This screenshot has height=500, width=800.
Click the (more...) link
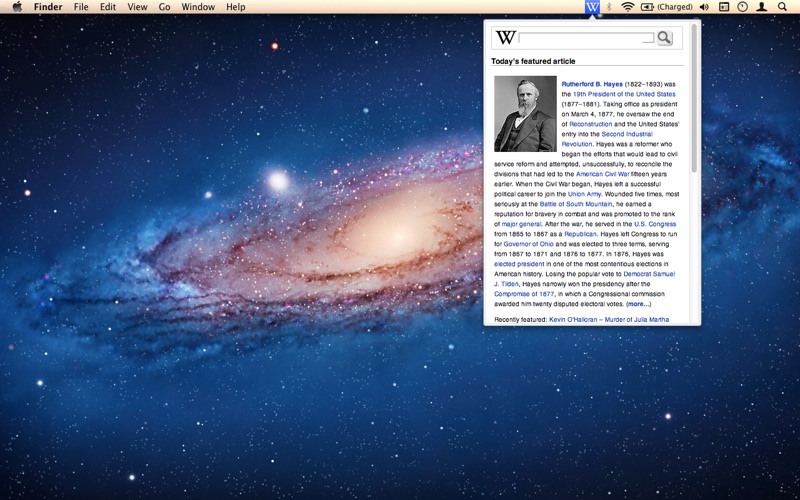638,304
